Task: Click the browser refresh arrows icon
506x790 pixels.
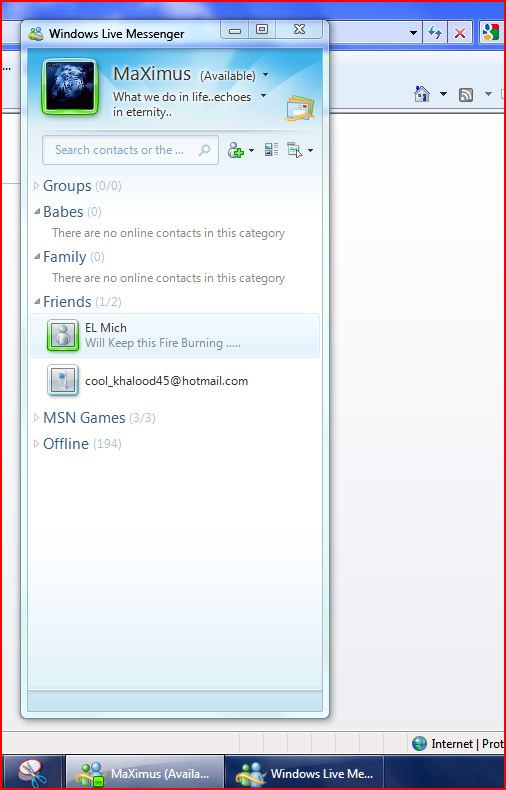Action: [434, 33]
